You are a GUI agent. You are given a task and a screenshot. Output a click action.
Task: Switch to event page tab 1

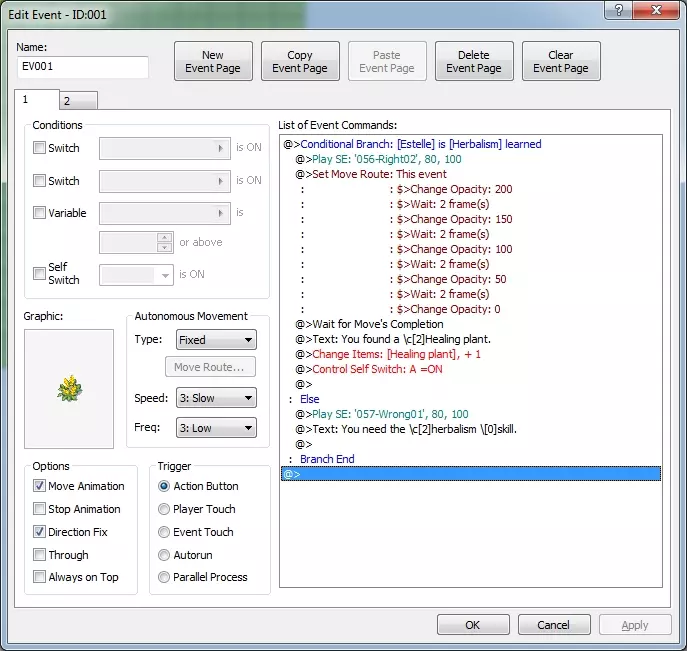pyautogui.click(x=37, y=99)
